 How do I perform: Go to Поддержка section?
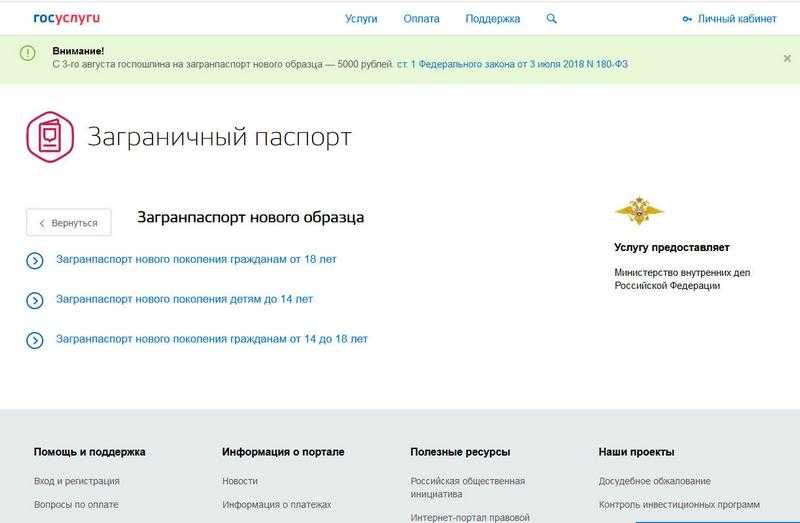[x=493, y=18]
